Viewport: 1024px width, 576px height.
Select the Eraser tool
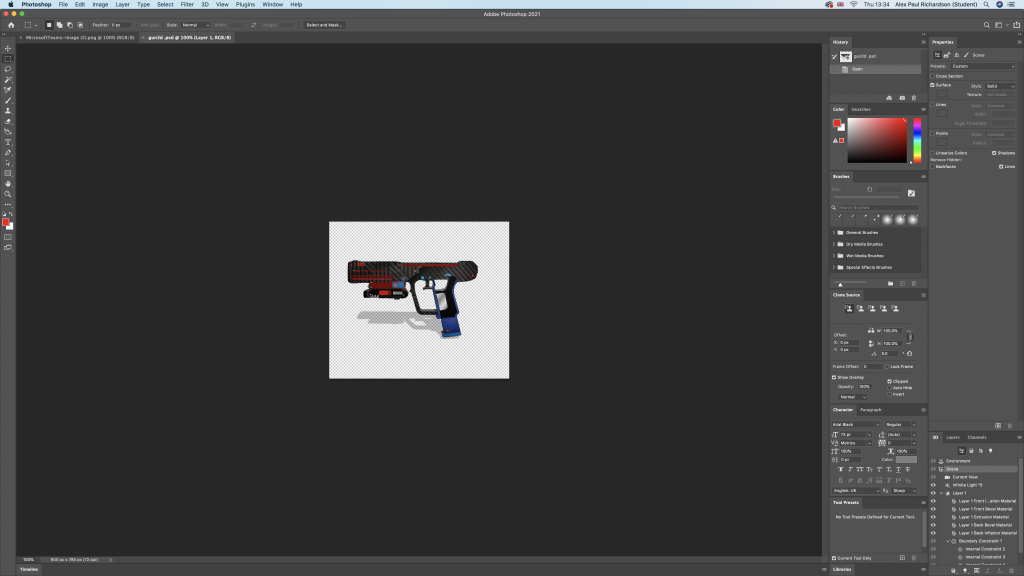[8, 121]
